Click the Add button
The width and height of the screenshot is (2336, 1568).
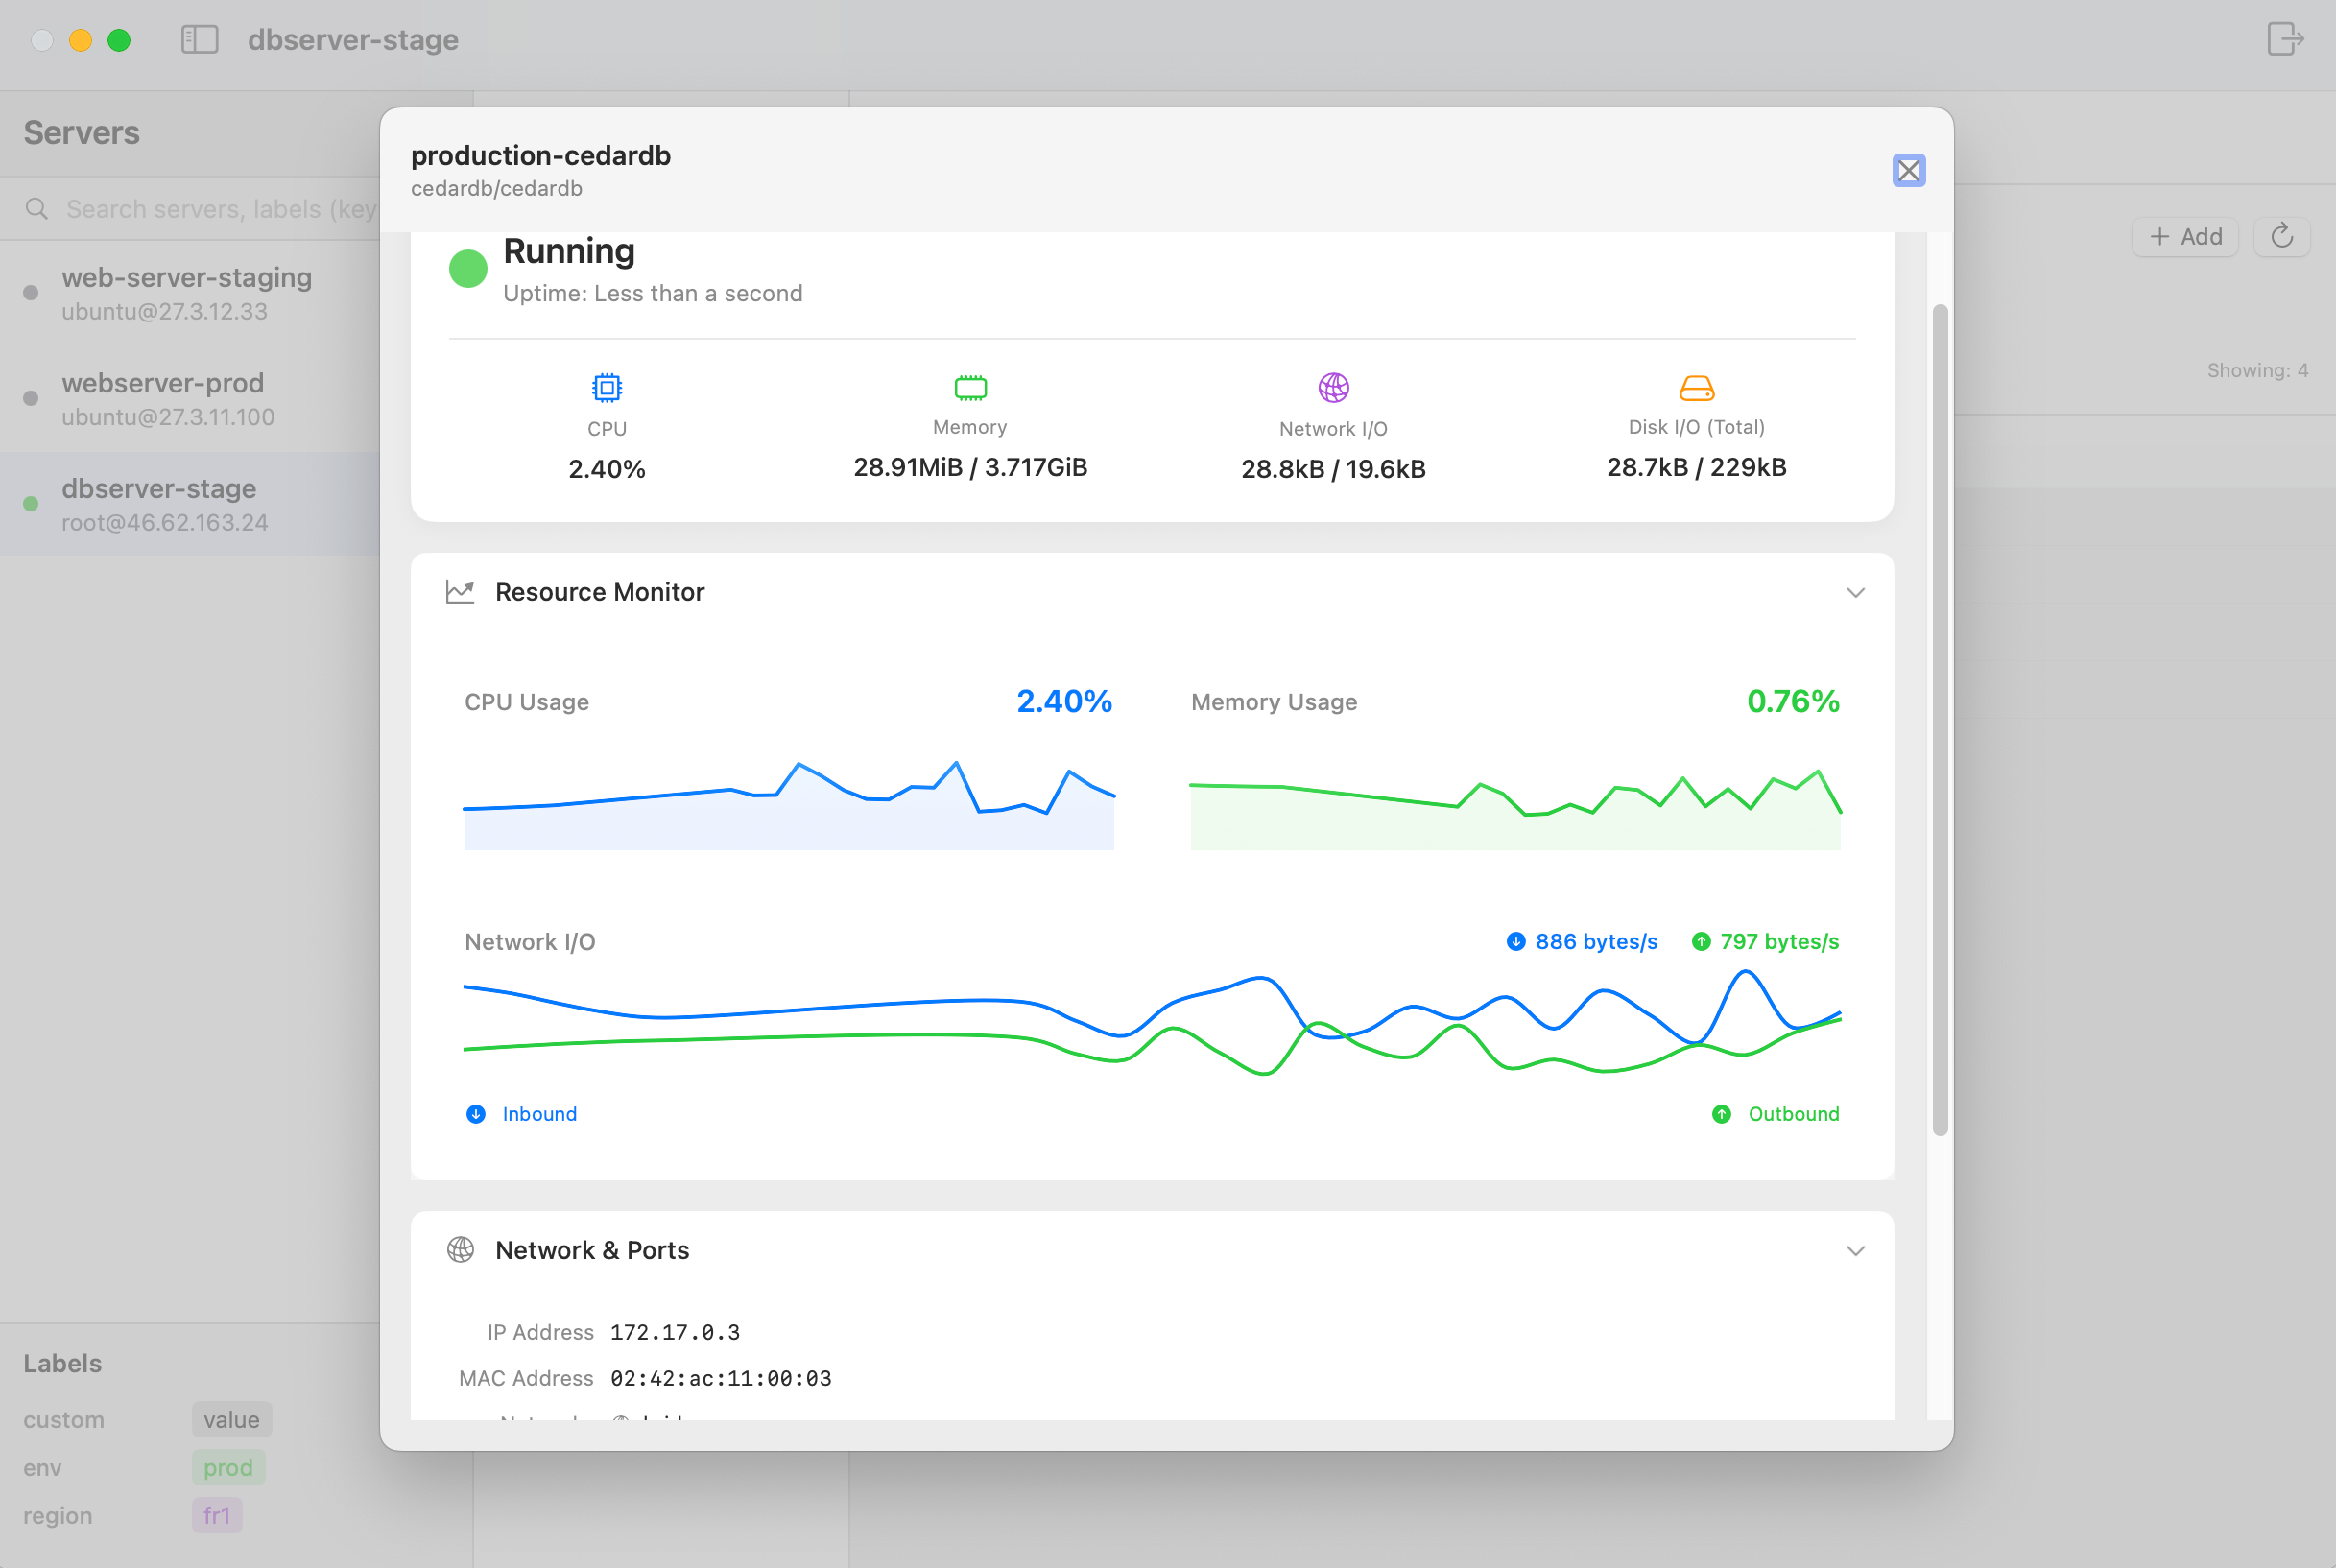[2185, 237]
